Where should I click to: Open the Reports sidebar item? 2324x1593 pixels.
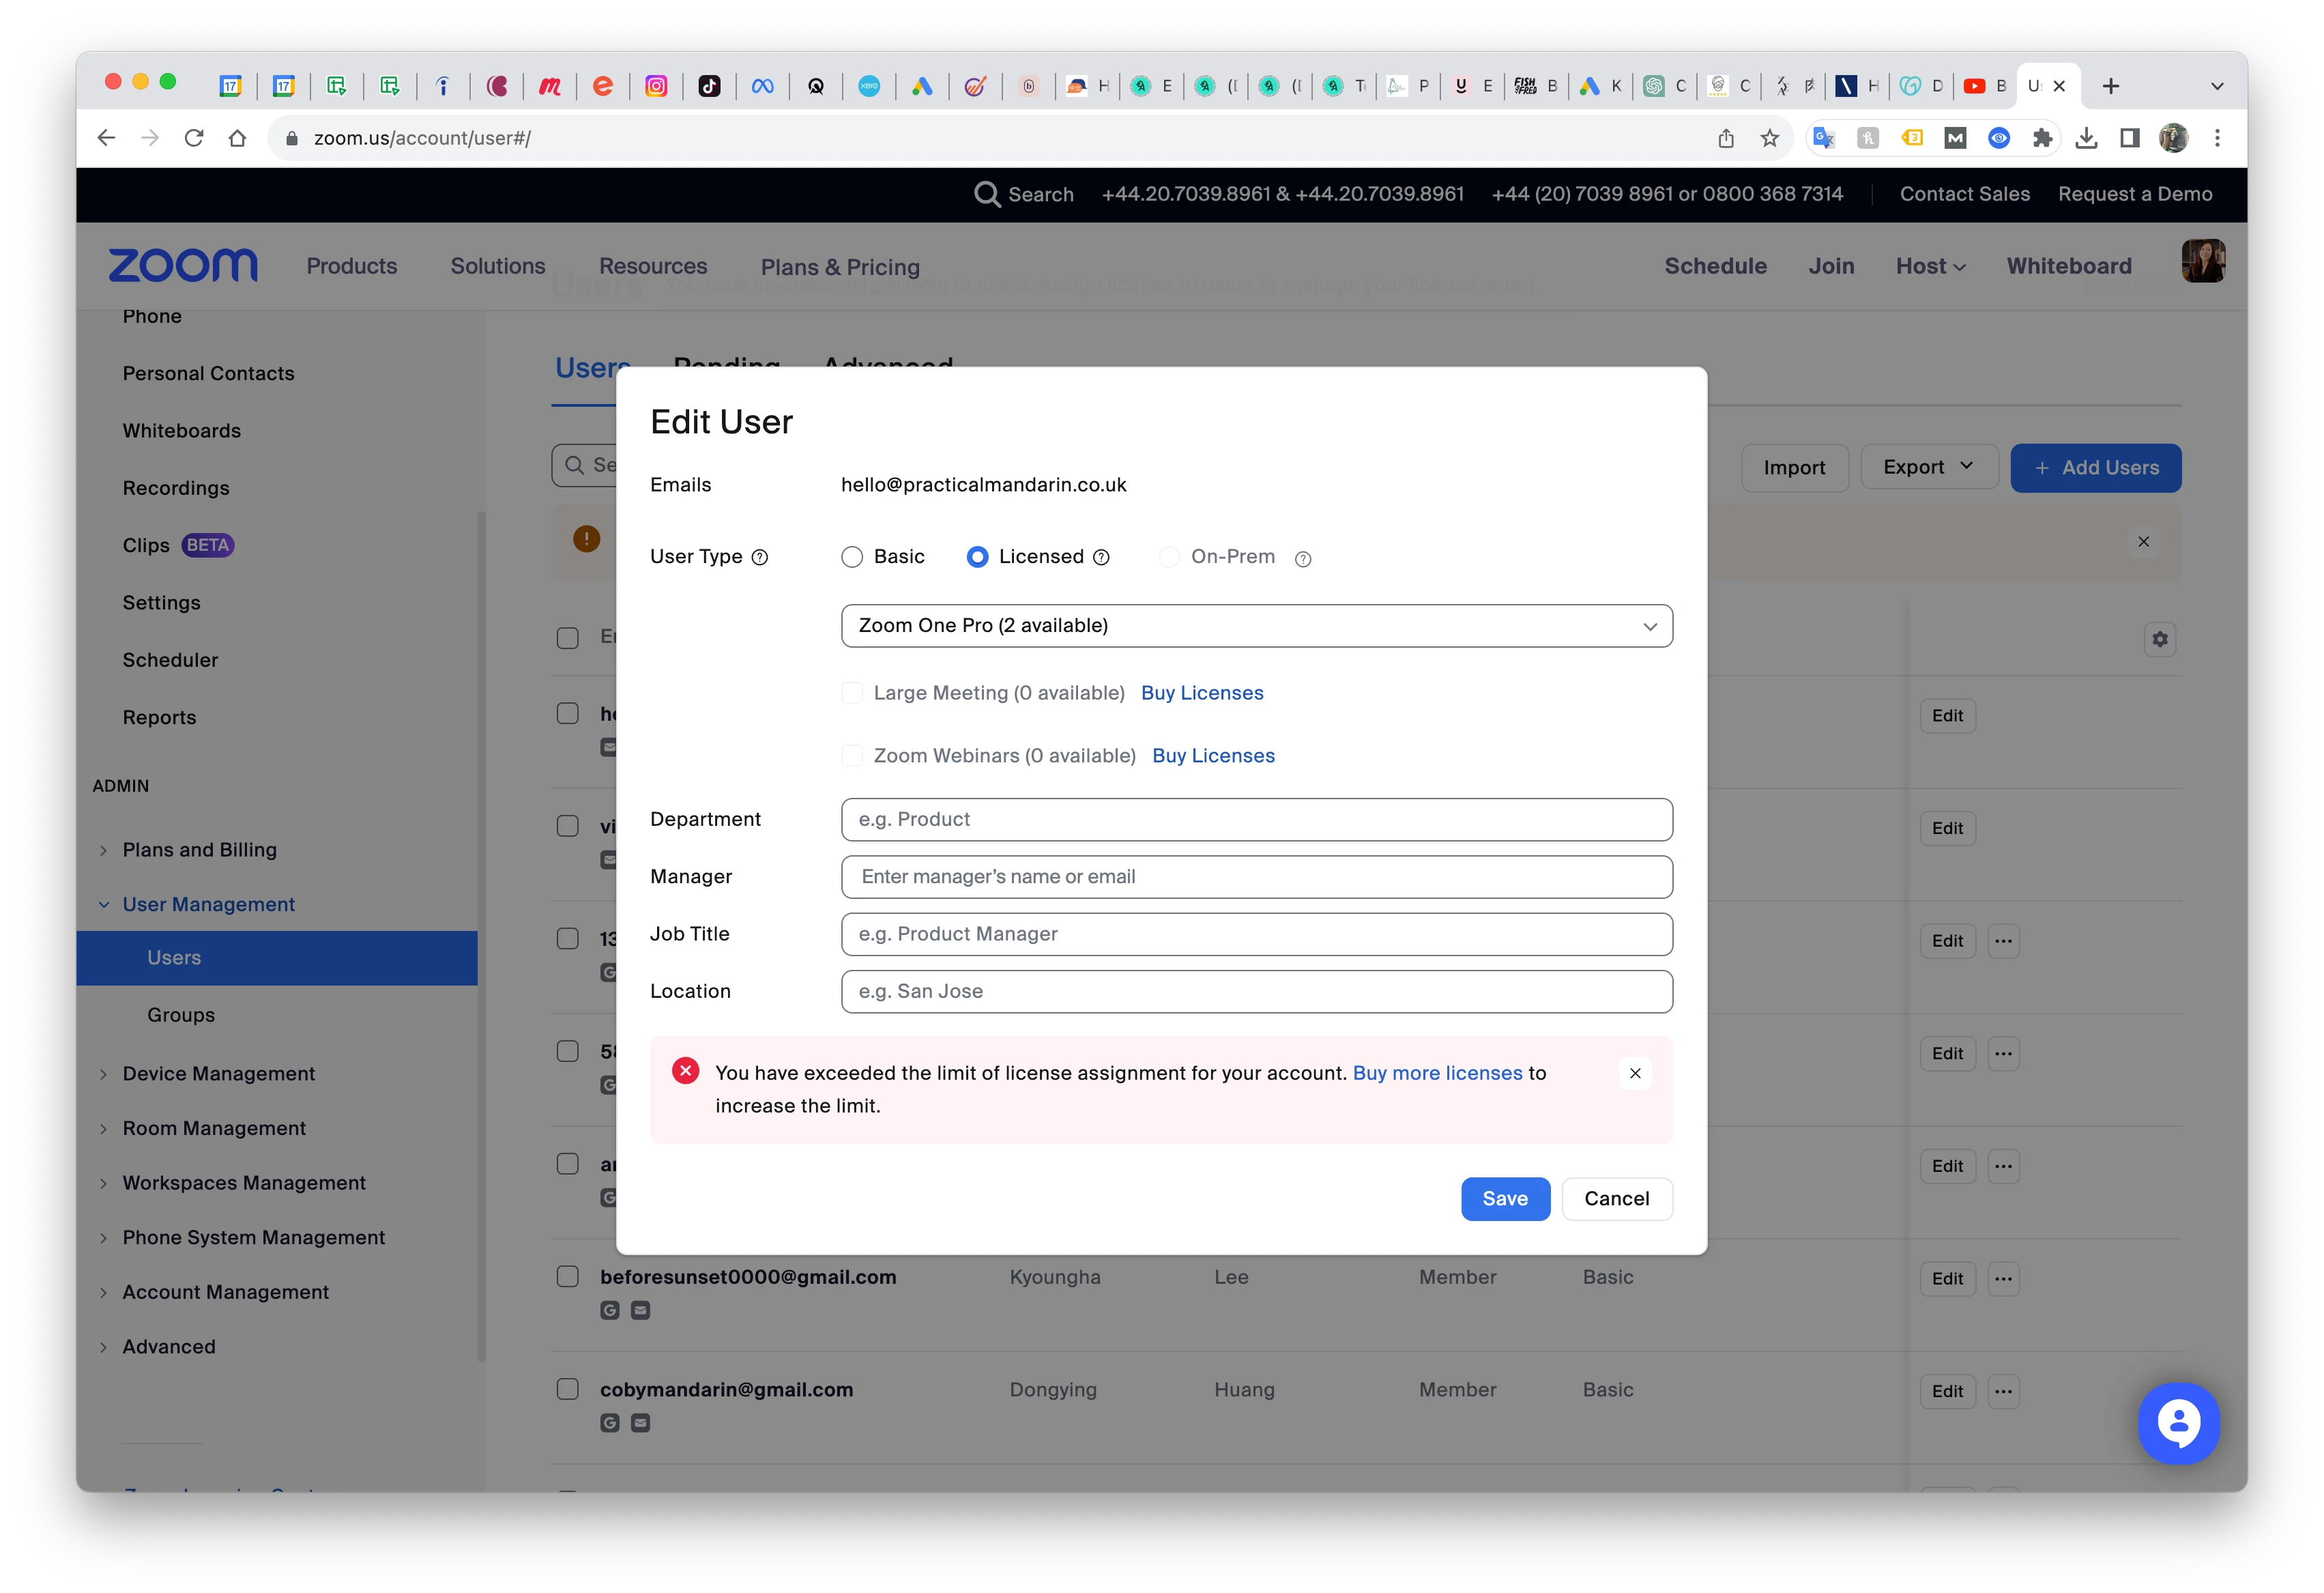point(159,717)
